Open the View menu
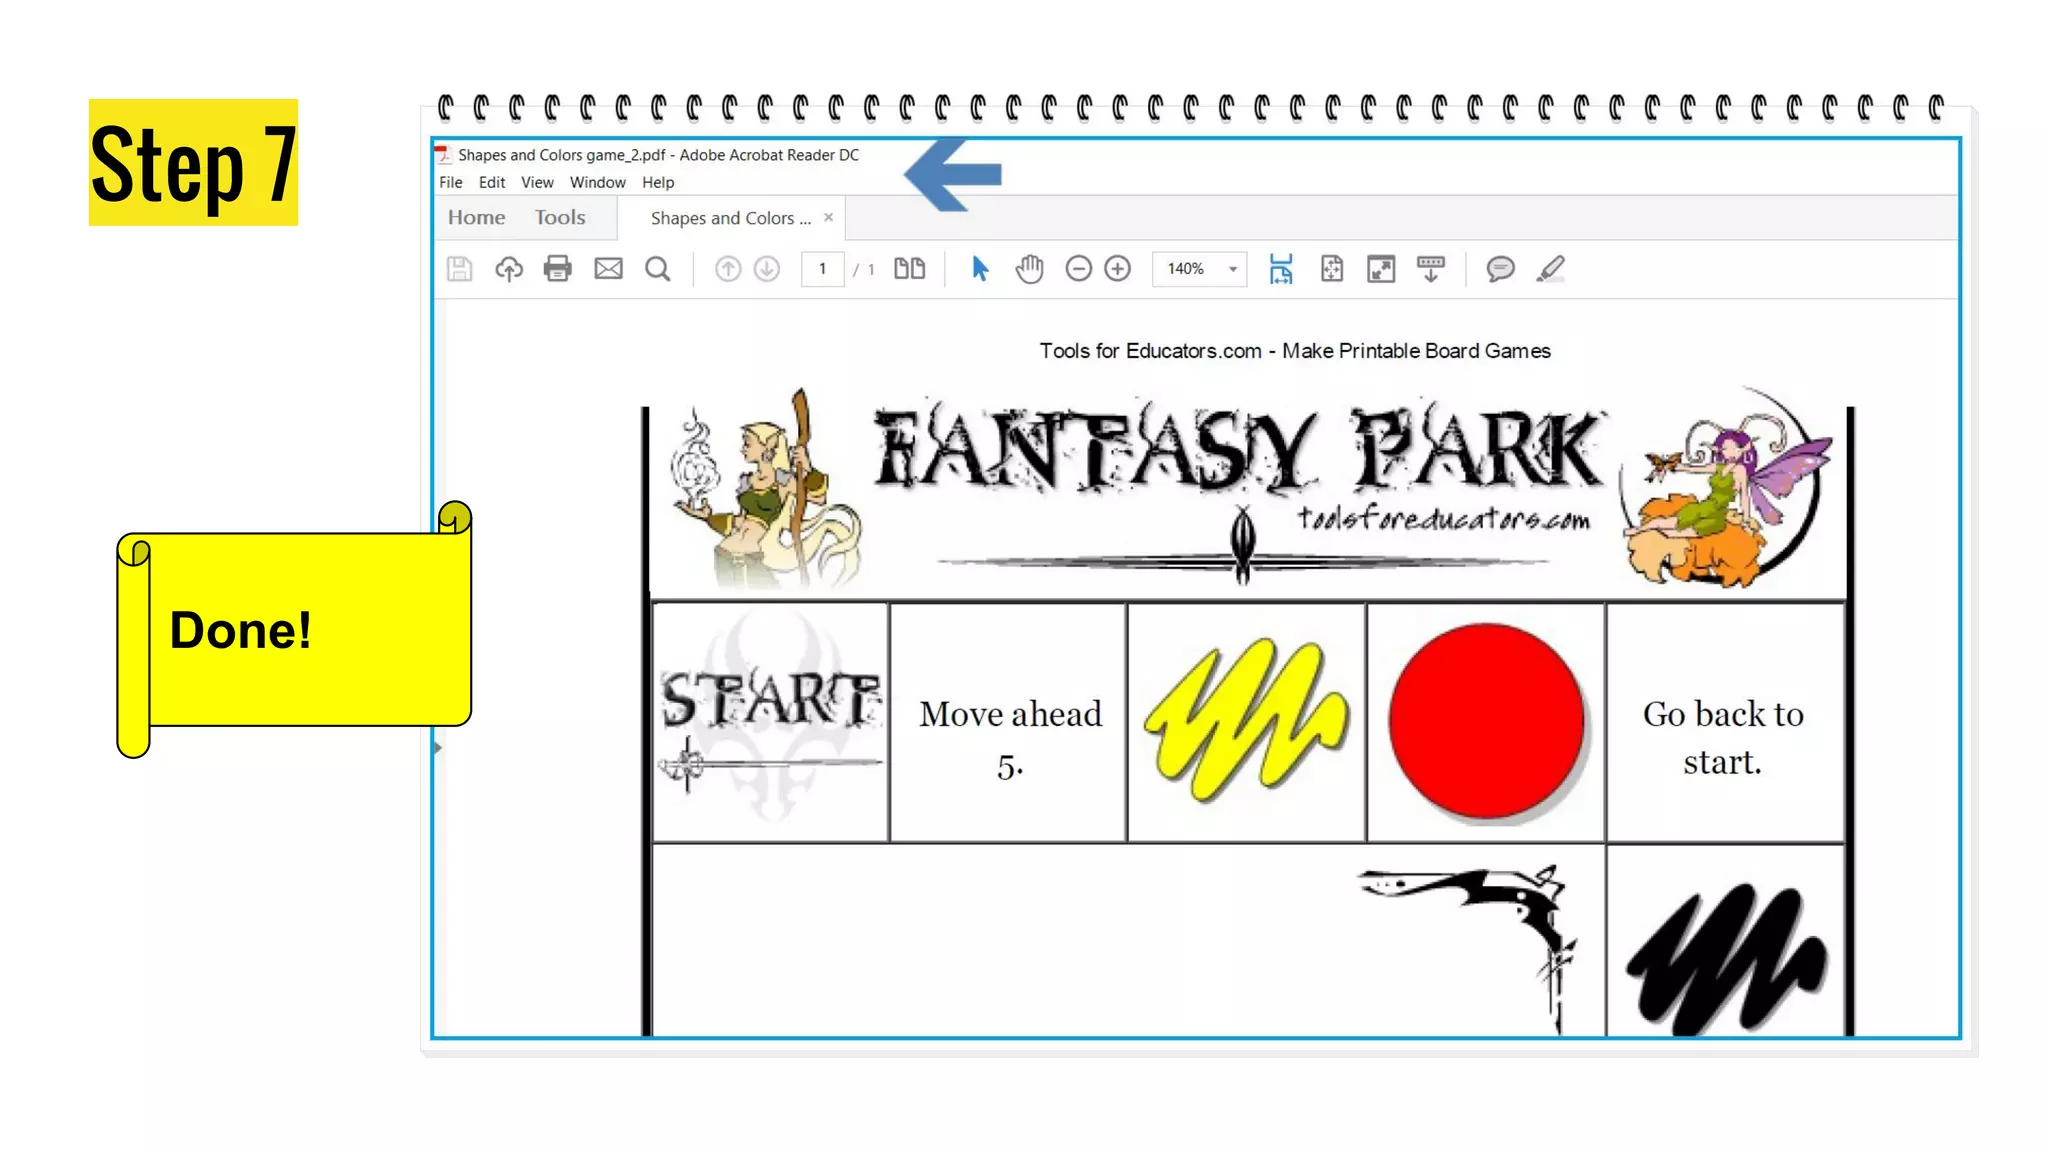The image size is (2048, 1152). pyautogui.click(x=537, y=182)
